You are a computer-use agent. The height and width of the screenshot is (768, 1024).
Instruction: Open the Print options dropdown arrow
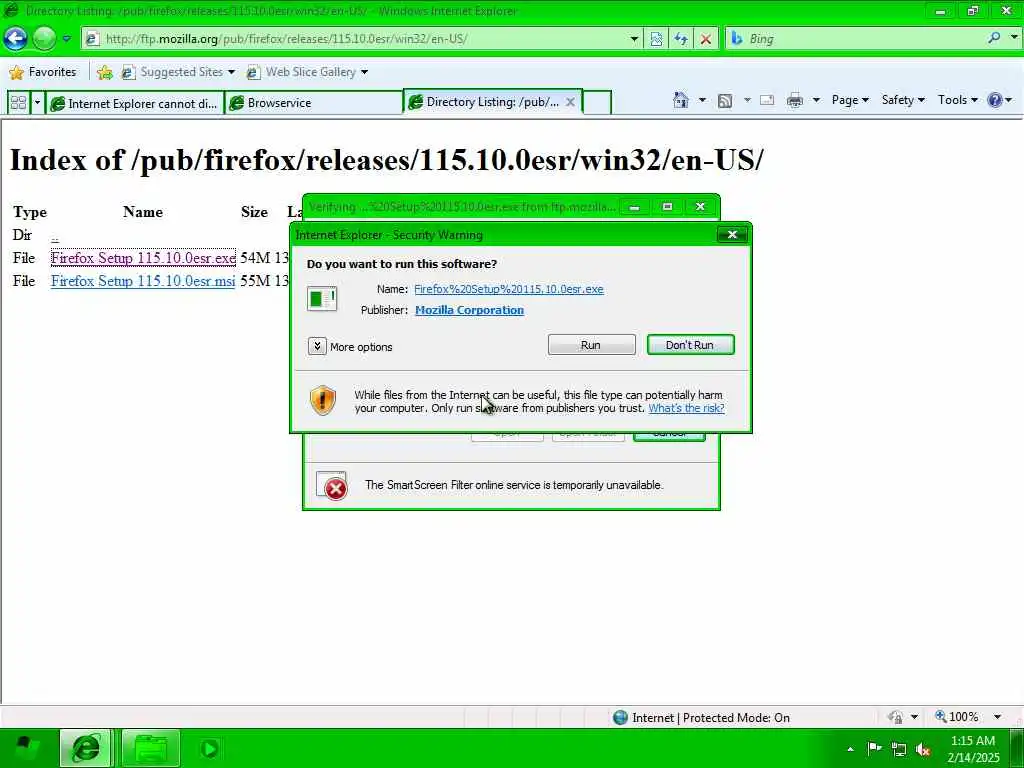pyautogui.click(x=816, y=100)
